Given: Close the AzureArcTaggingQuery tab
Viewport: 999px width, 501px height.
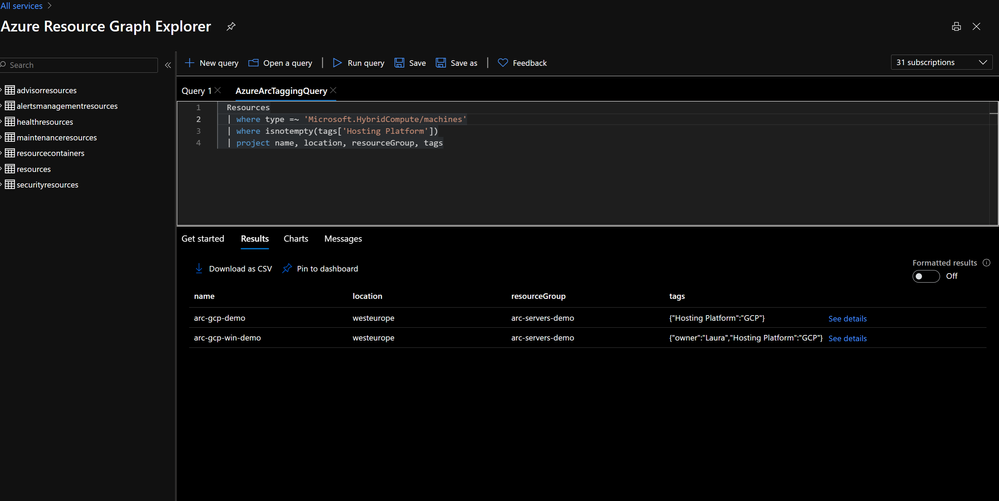Looking at the screenshot, I should point(333,91).
